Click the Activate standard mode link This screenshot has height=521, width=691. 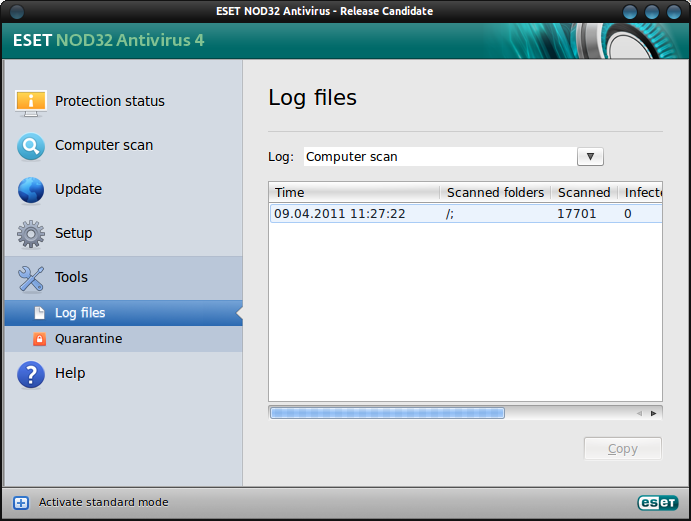pos(104,502)
